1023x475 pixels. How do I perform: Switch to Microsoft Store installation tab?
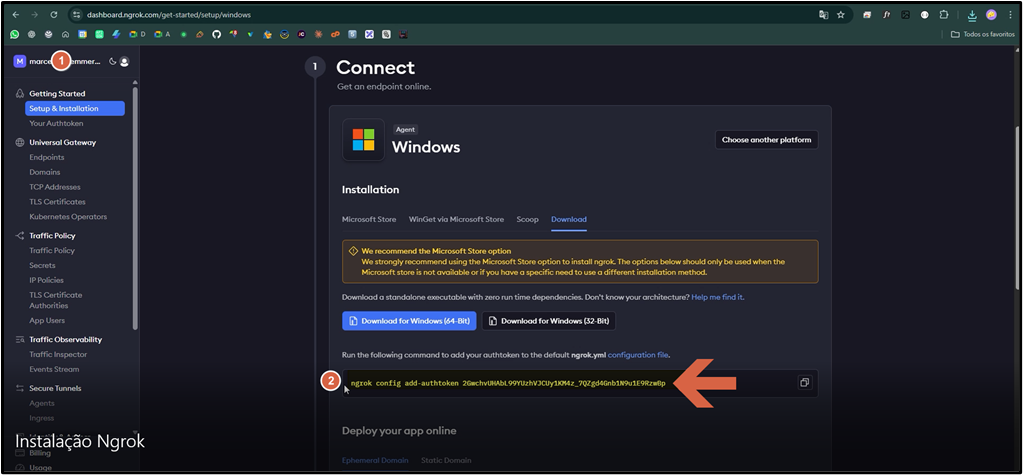tap(369, 219)
